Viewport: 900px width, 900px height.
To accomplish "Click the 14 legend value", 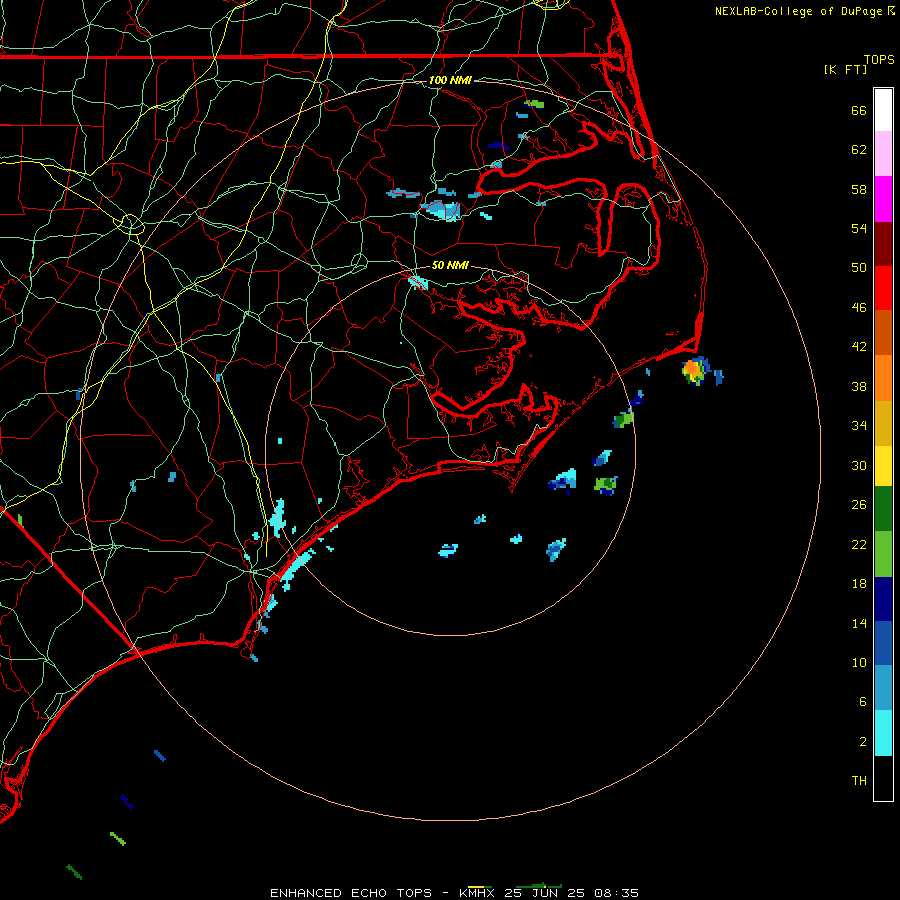I will (x=859, y=623).
